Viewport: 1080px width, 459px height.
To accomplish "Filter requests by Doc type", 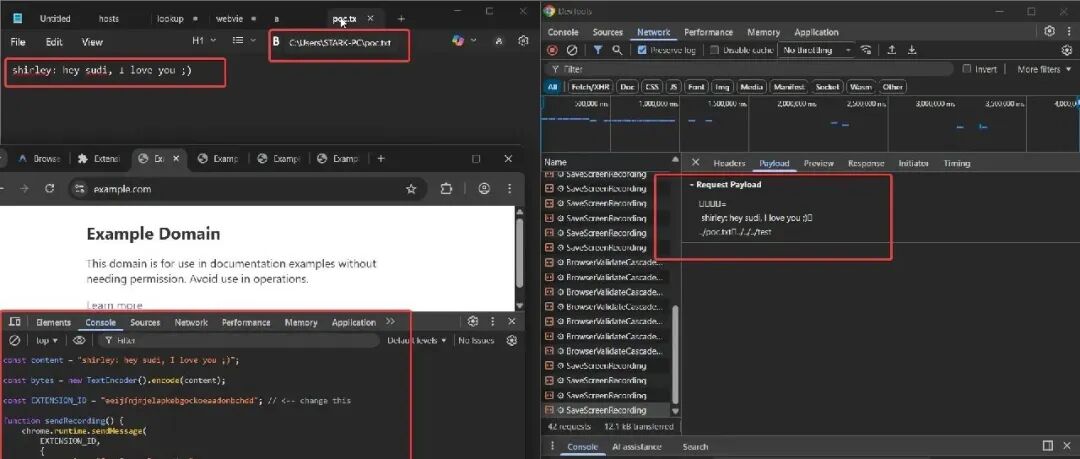I will [x=627, y=87].
